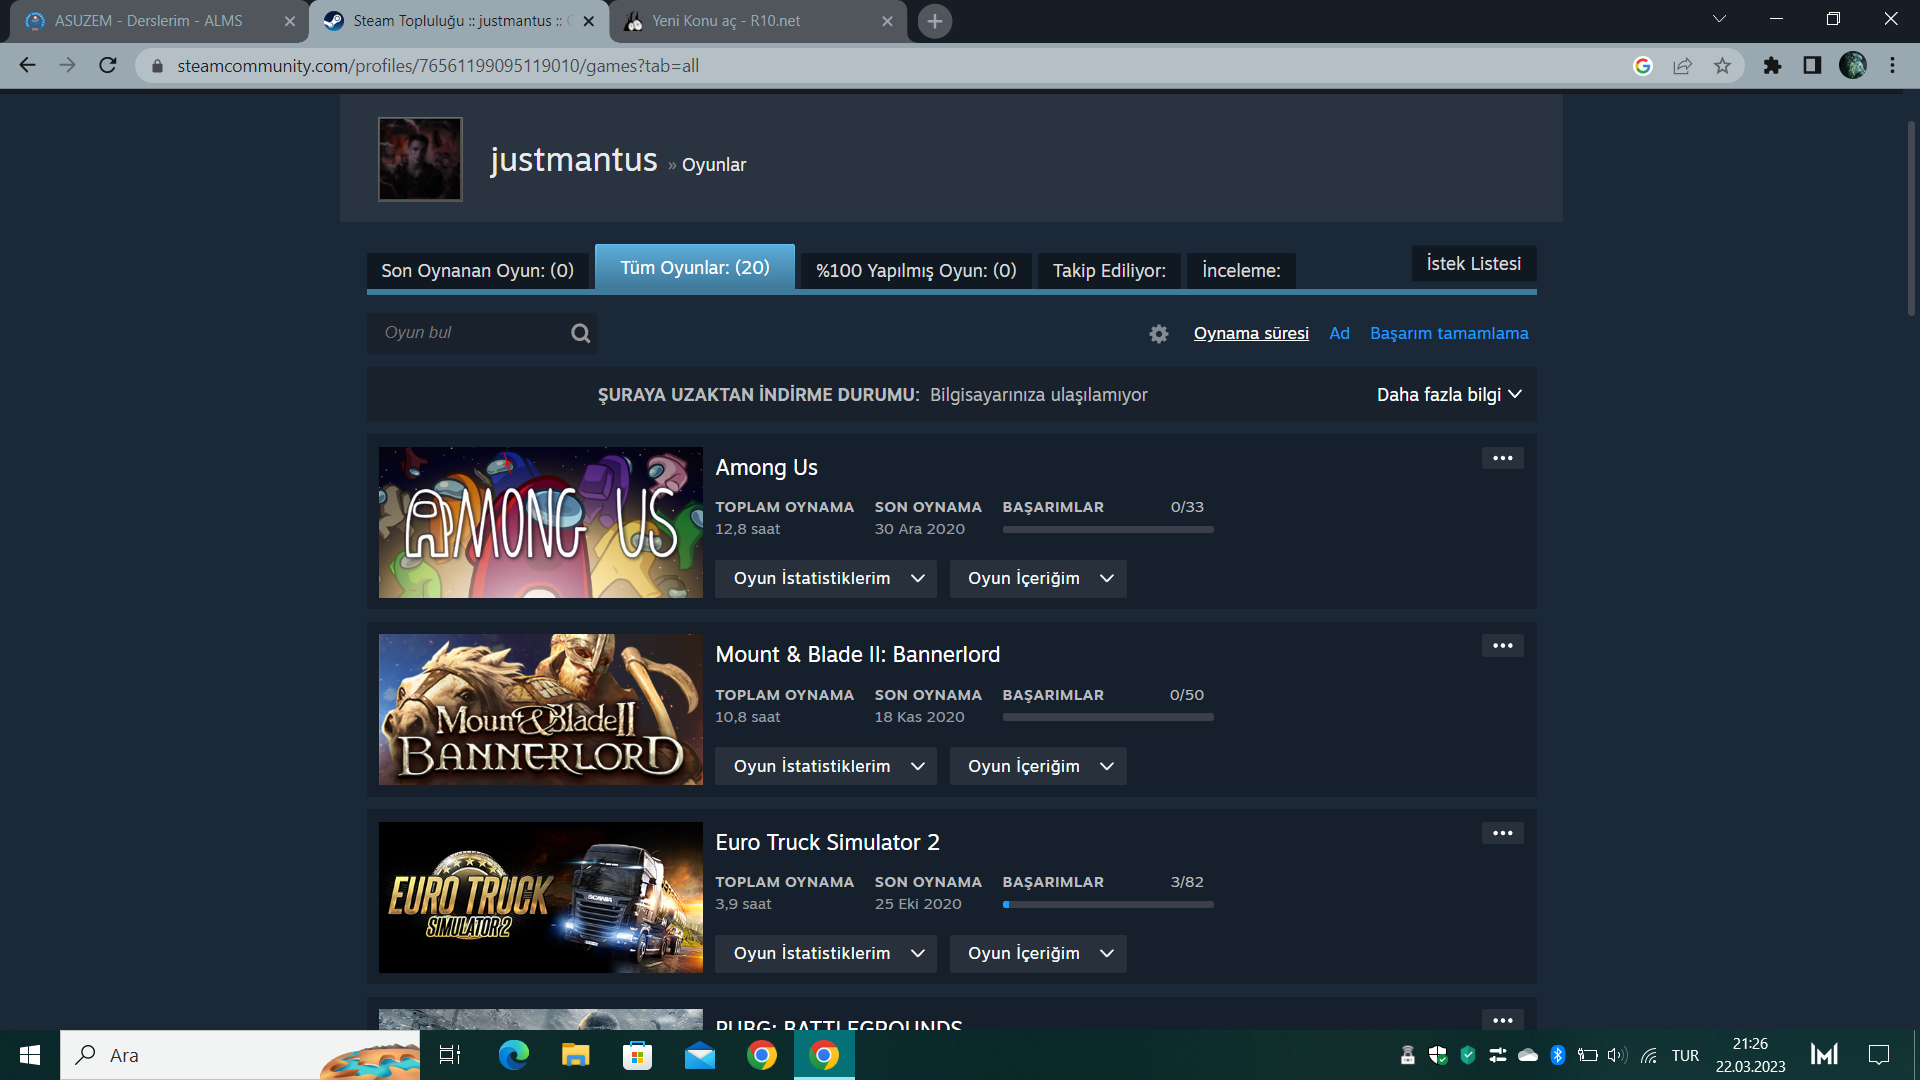Click the browser forward arrow
The image size is (1920, 1080).
pos(67,65)
